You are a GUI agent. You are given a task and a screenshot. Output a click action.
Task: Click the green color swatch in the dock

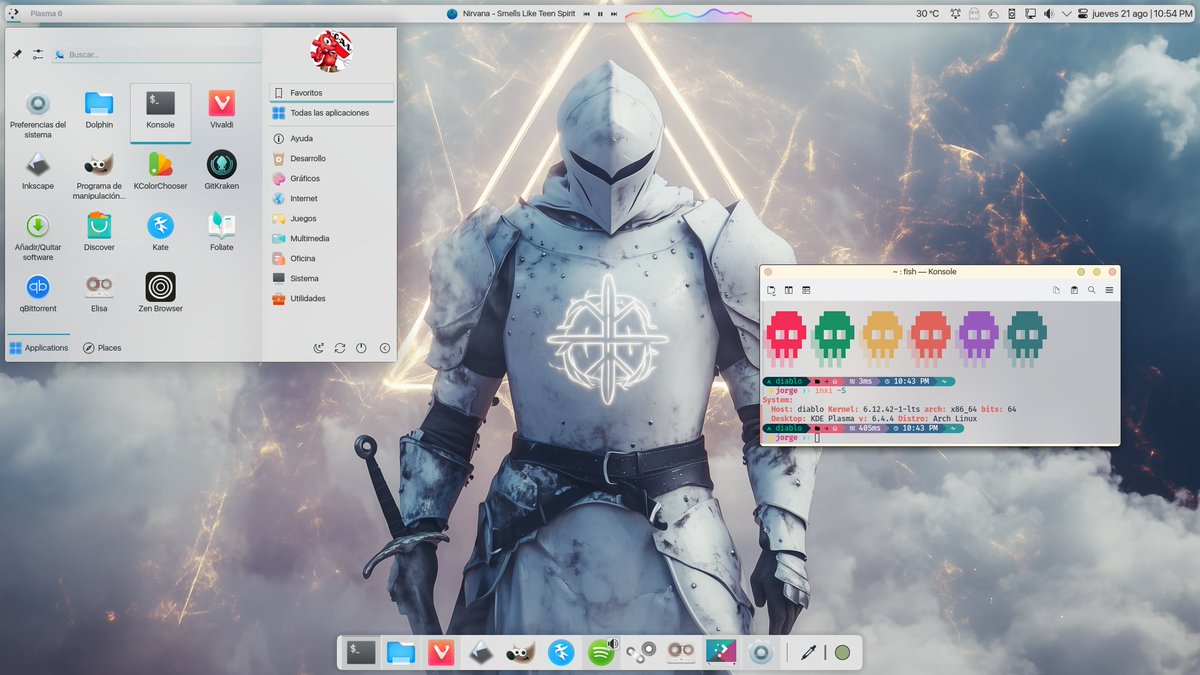click(843, 654)
